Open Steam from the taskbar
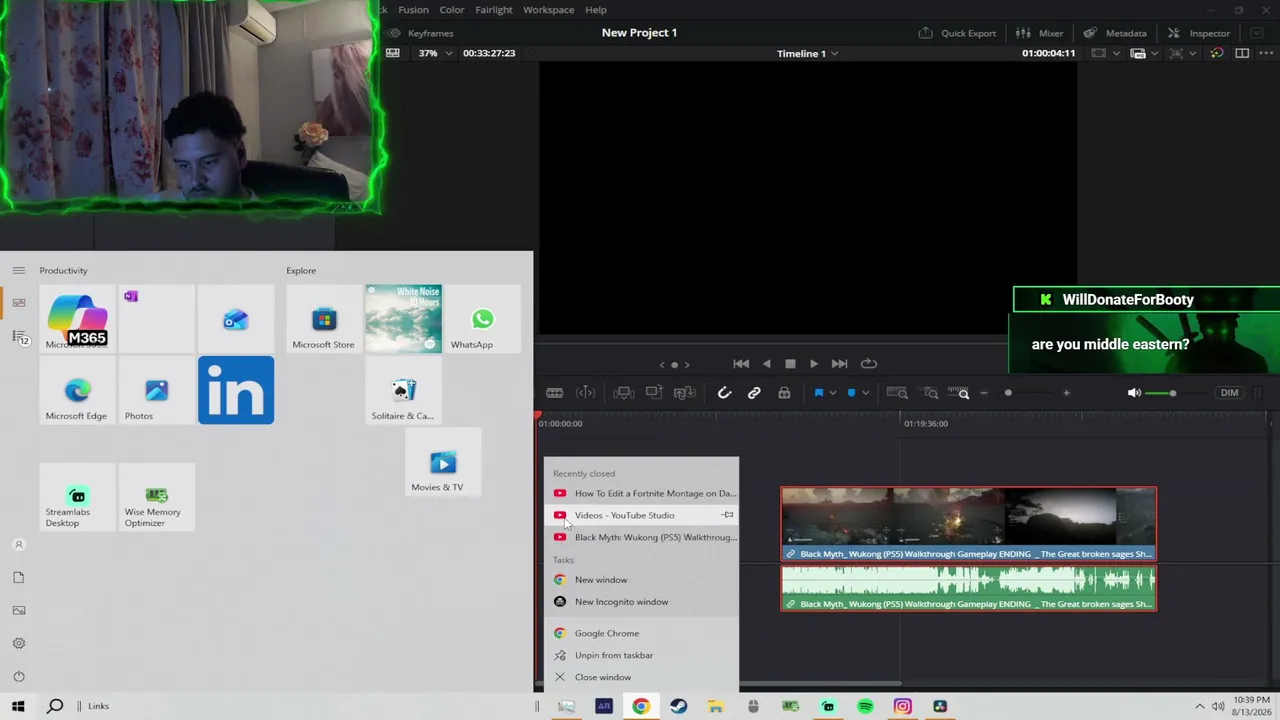The width and height of the screenshot is (1280, 720). click(678, 706)
